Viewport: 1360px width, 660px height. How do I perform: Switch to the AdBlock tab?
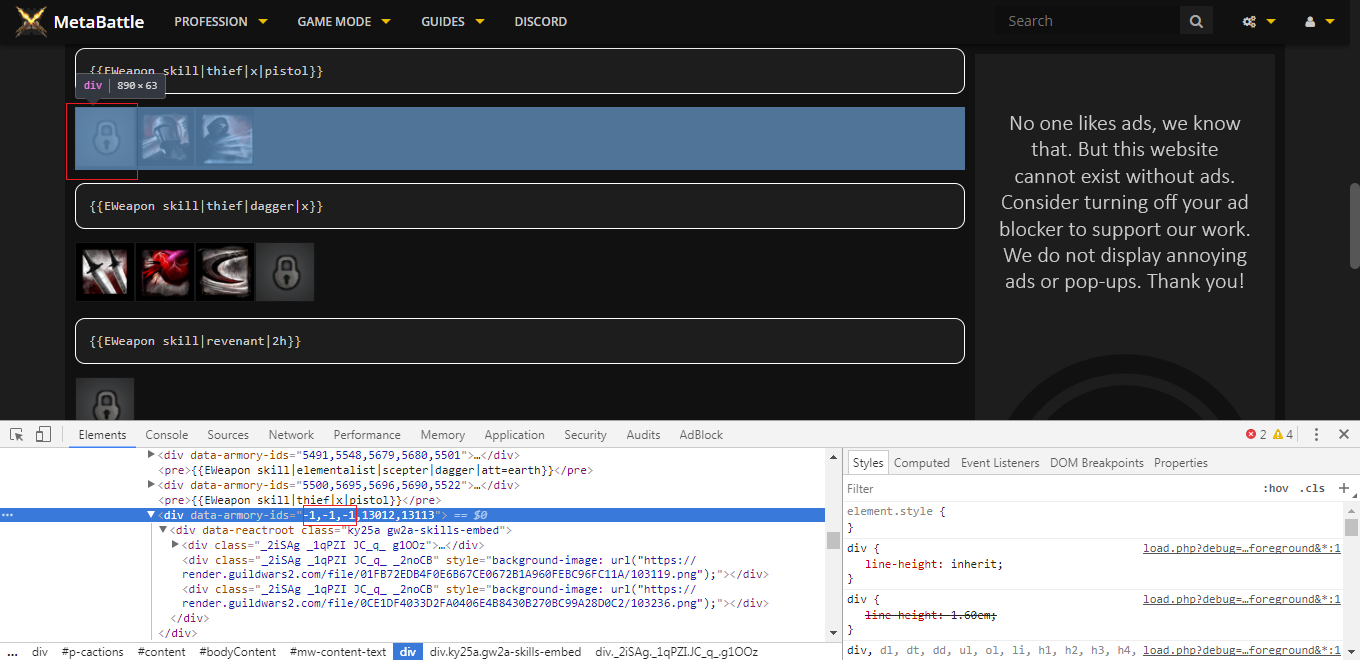tap(701, 434)
